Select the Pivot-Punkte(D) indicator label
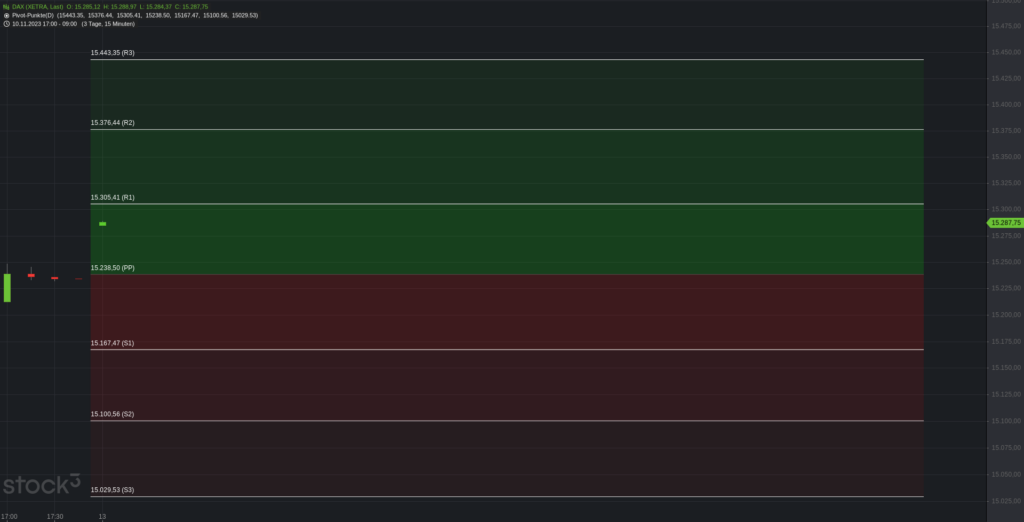1024x522 pixels. pyautogui.click(x=33, y=15)
